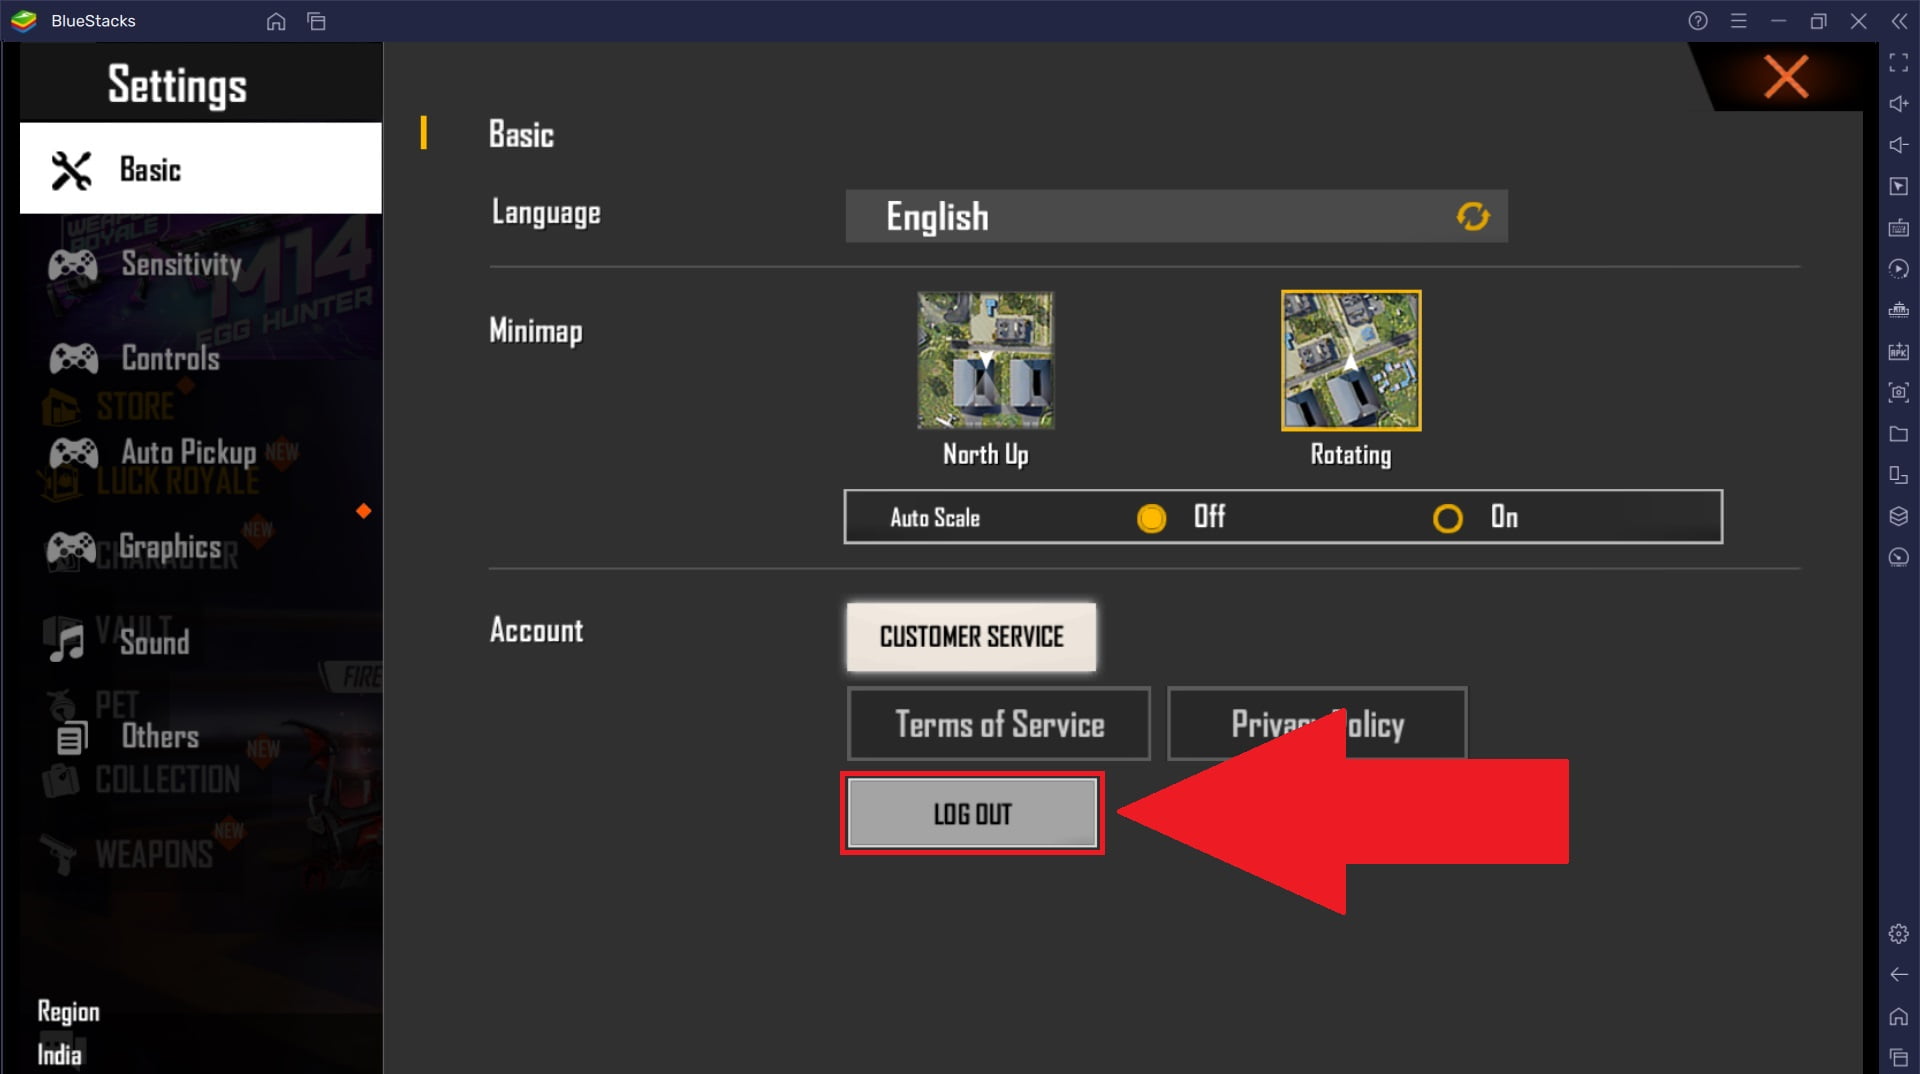Choose the North Up minimap thumbnail
This screenshot has height=1074, width=1920.
tap(985, 361)
